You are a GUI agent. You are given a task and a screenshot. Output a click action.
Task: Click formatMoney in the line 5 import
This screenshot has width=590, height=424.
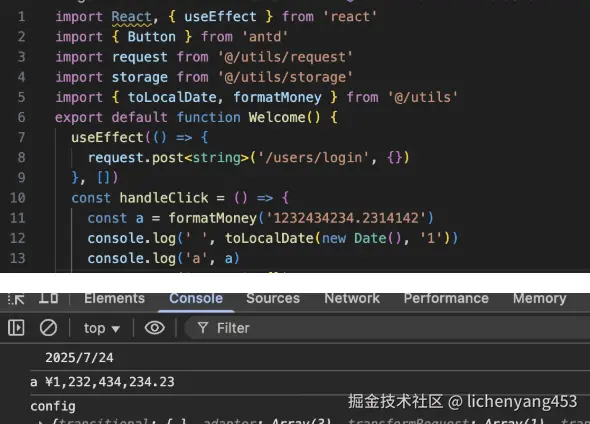tap(277, 97)
